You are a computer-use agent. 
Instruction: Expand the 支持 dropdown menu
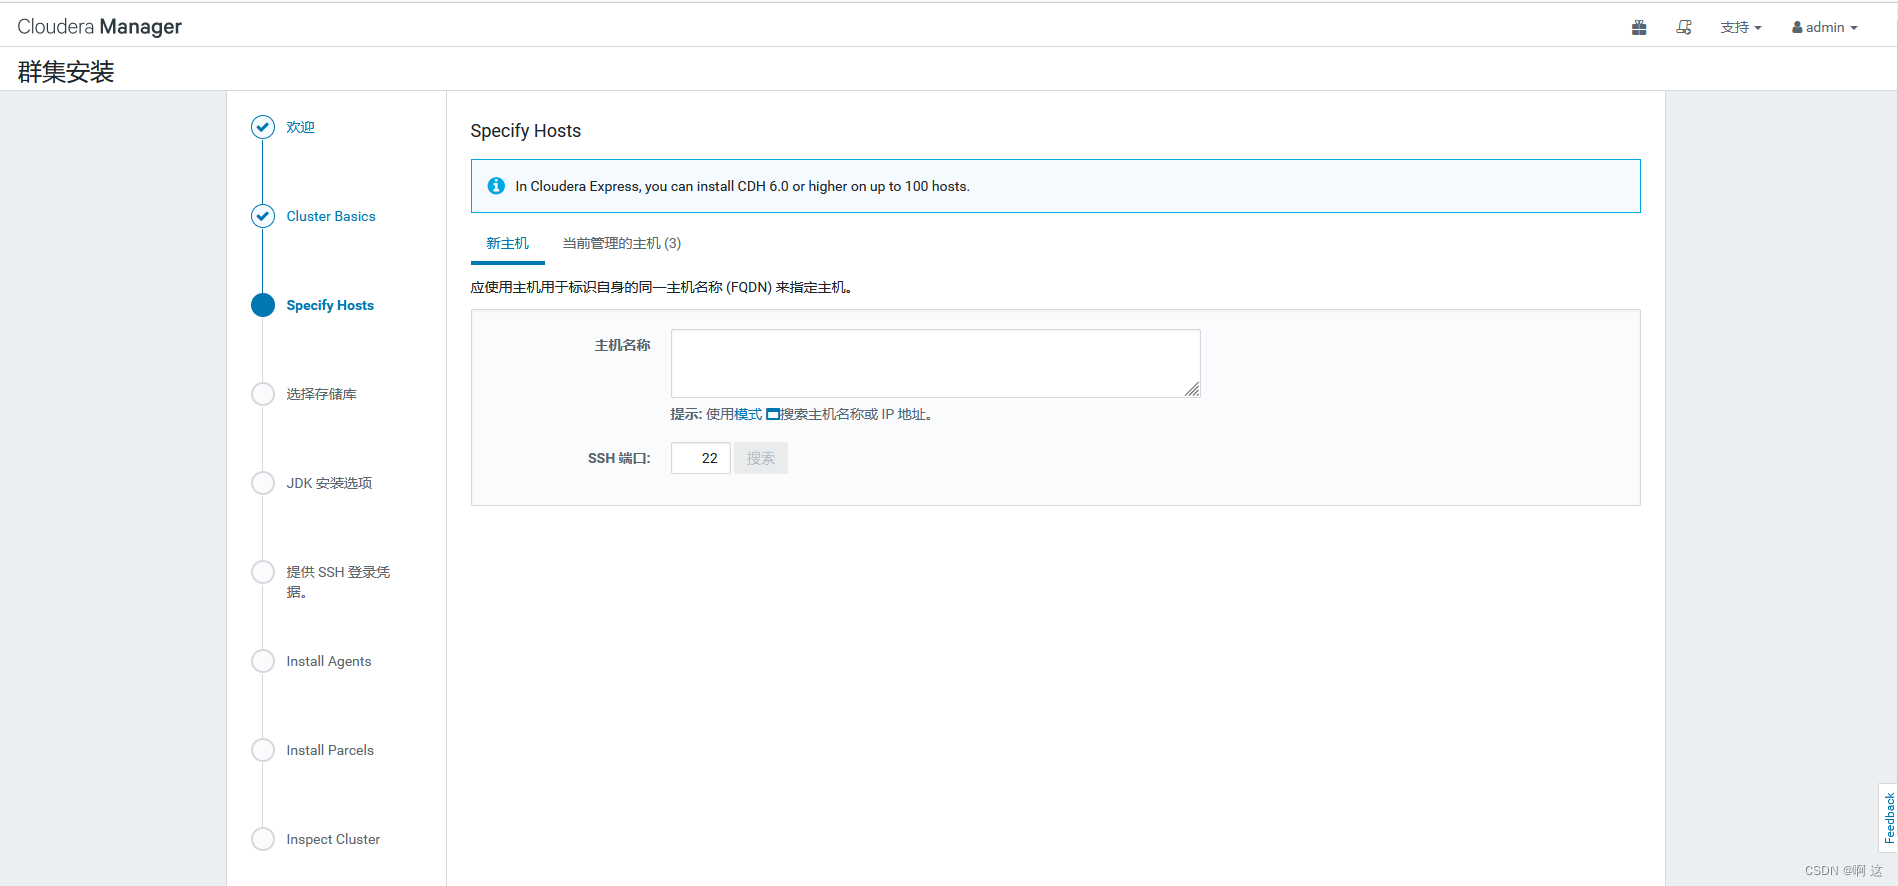tap(1740, 28)
